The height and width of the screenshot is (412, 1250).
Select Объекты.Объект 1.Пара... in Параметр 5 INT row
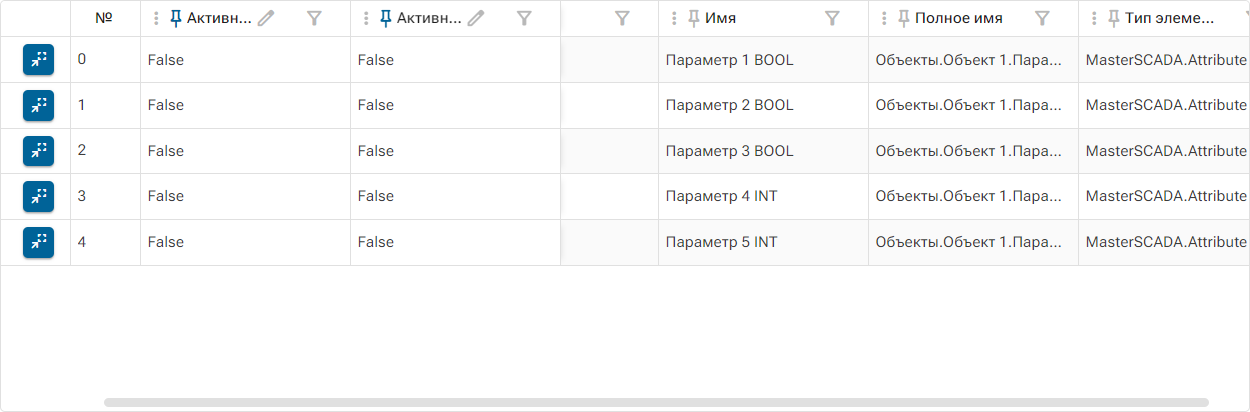pos(973,242)
